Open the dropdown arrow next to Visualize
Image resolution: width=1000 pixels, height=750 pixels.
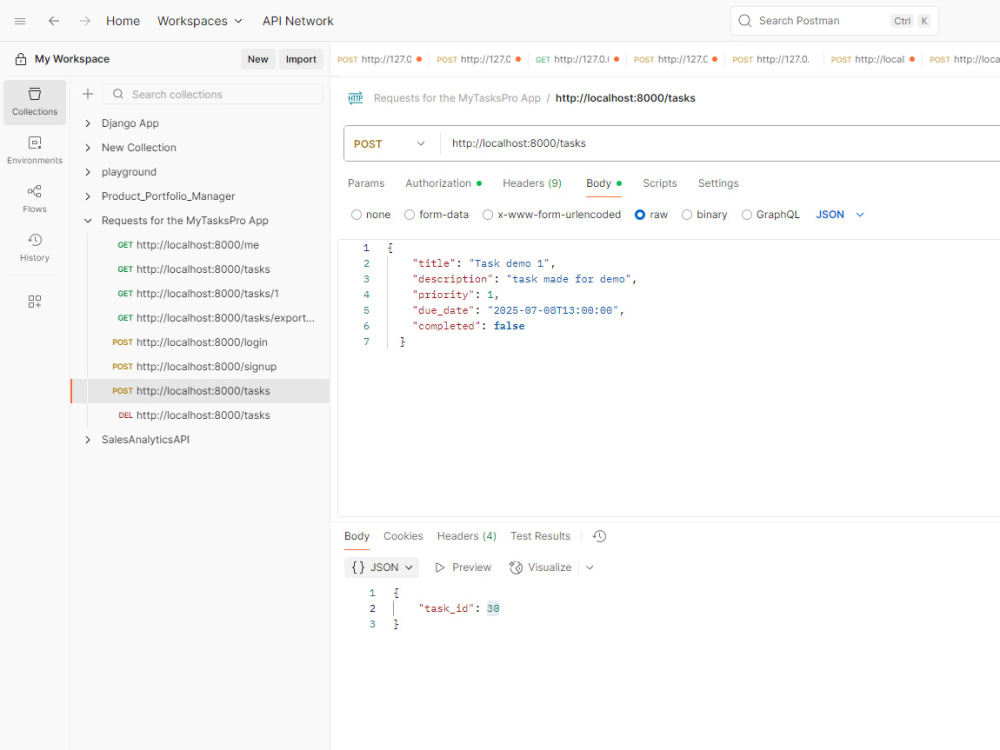(x=589, y=568)
